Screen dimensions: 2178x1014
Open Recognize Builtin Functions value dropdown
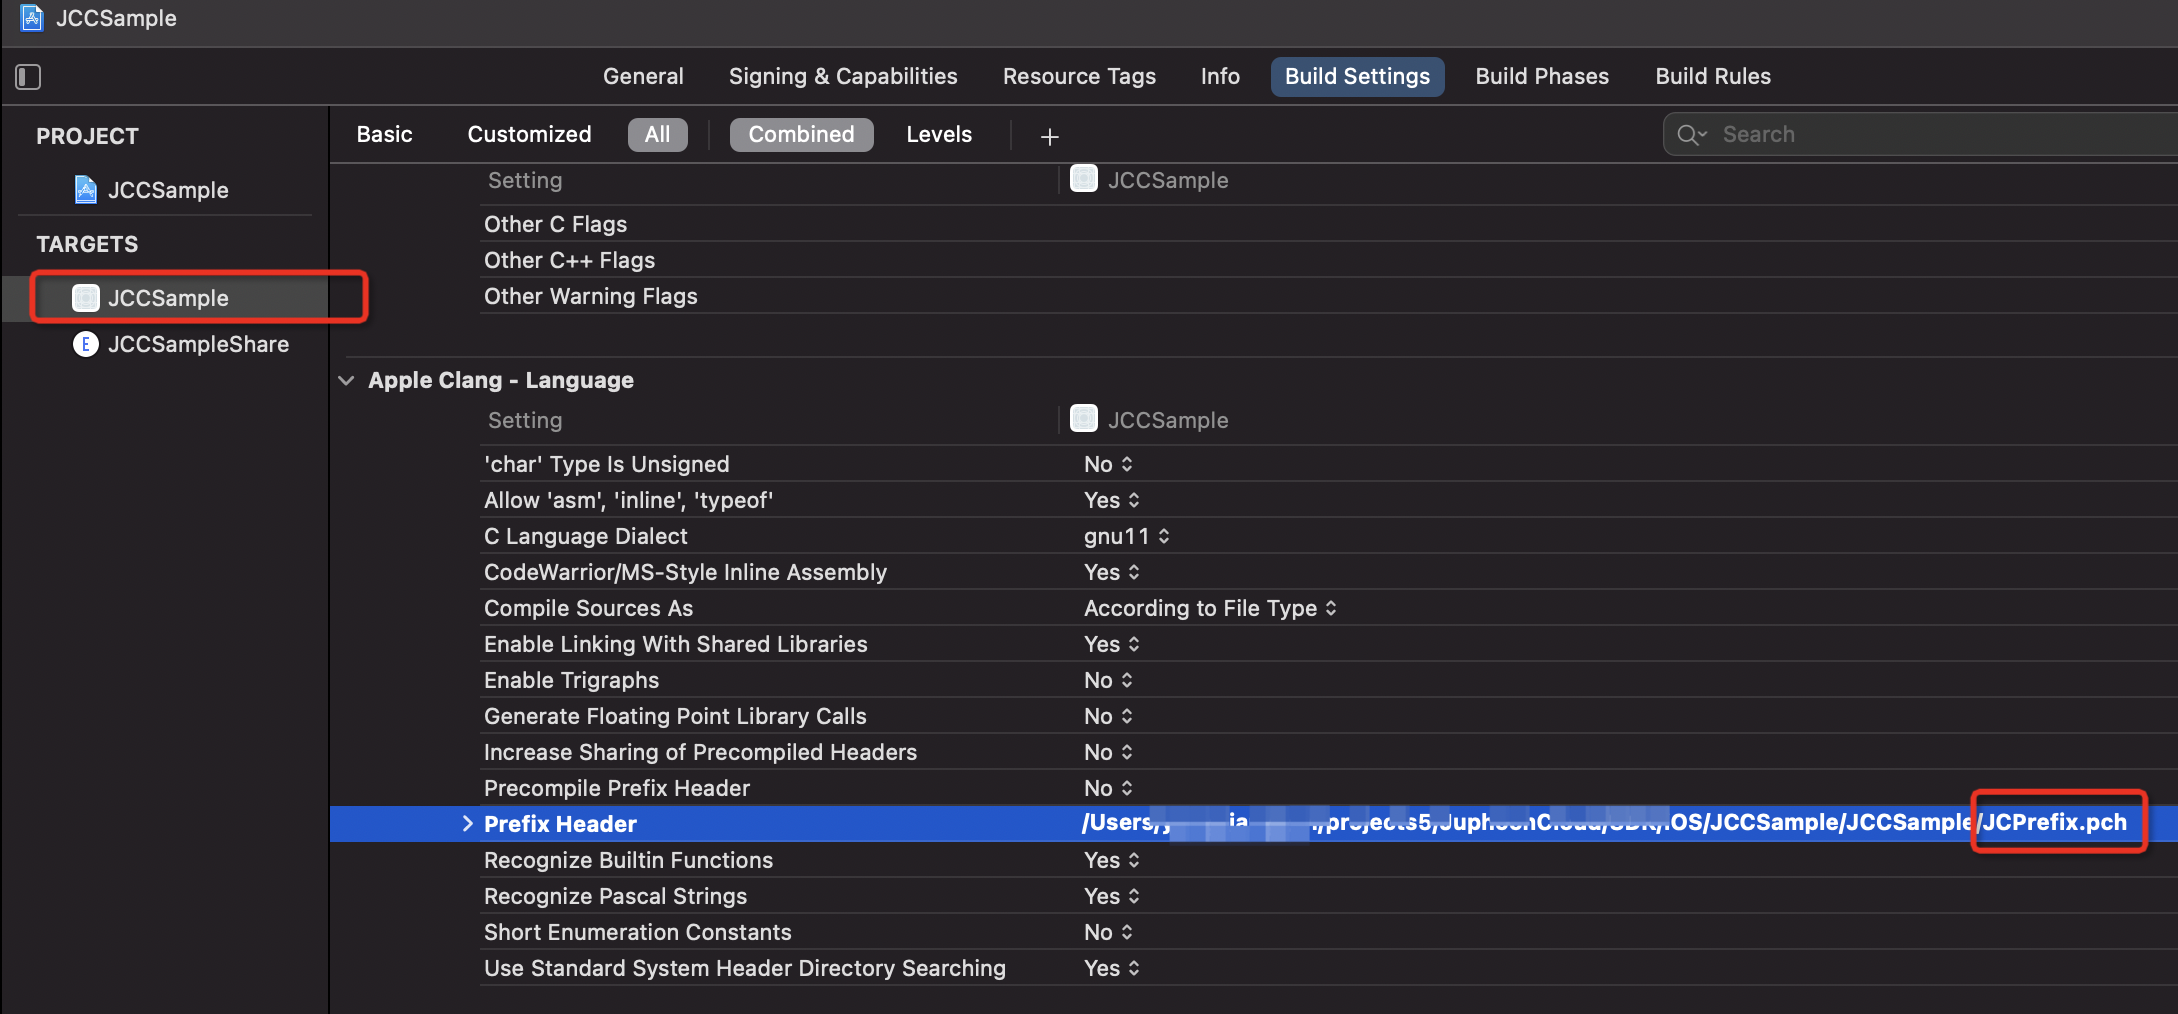pos(1111,860)
